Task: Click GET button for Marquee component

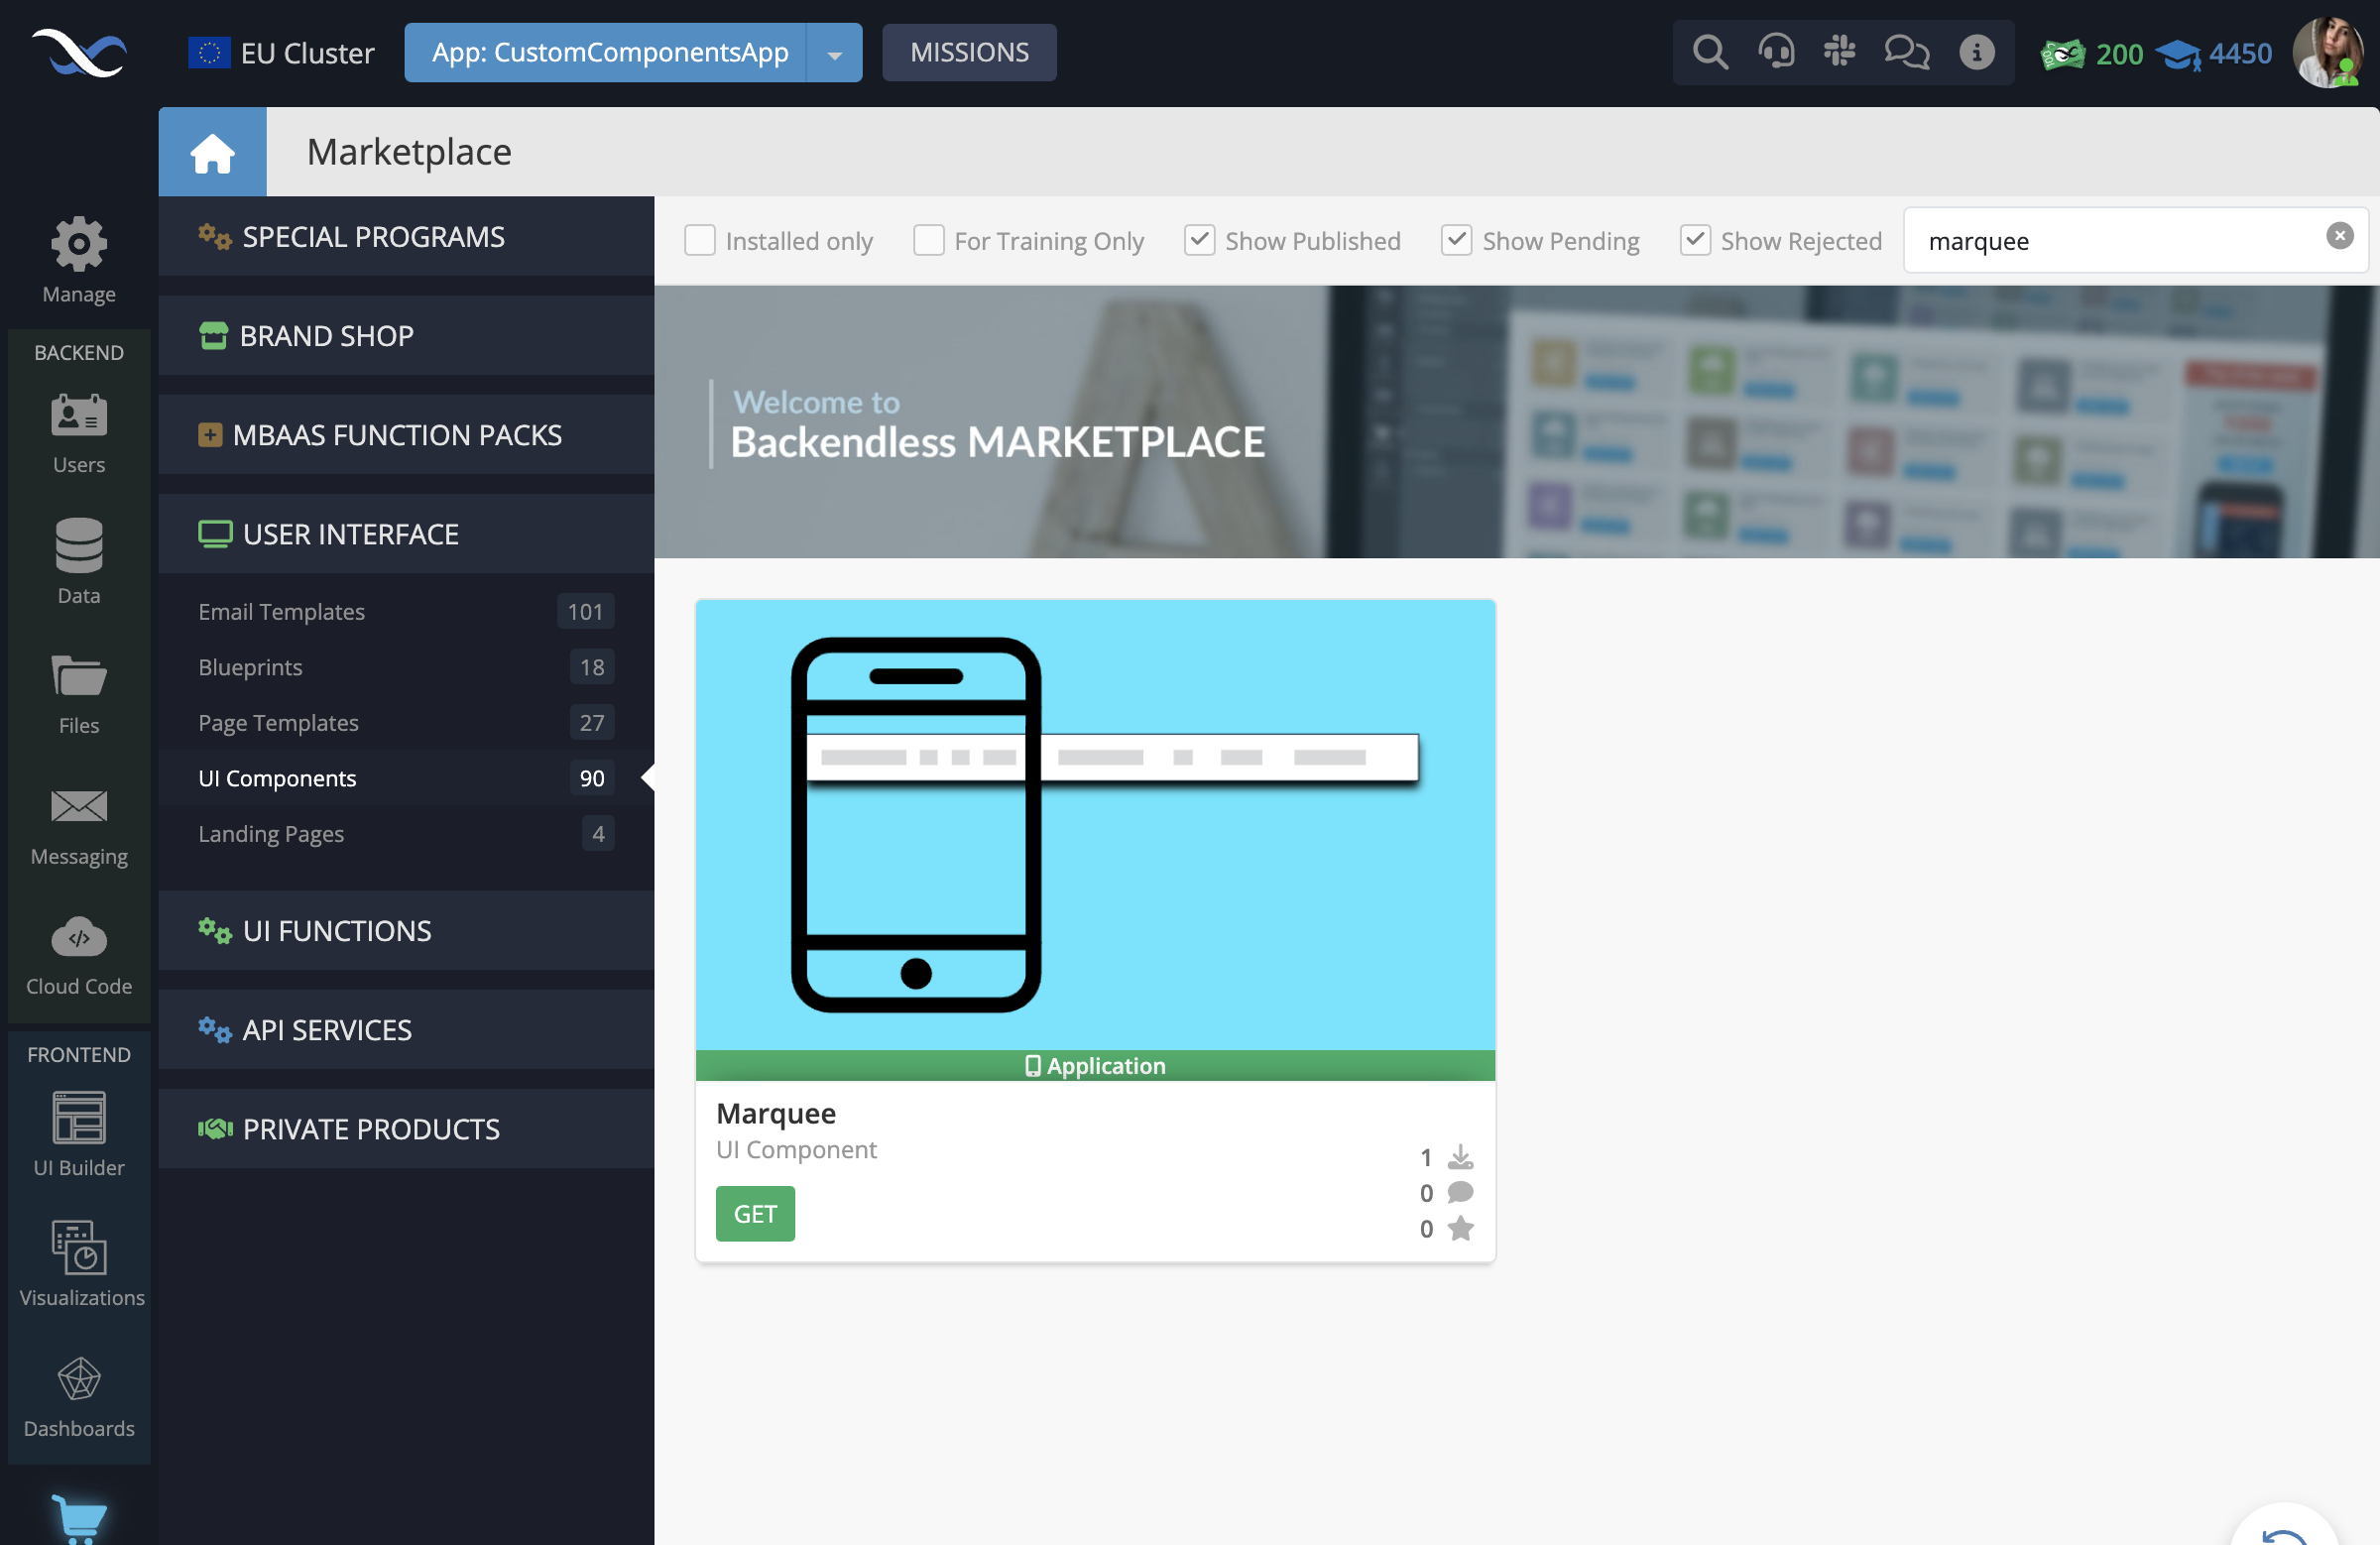Action: pos(755,1214)
